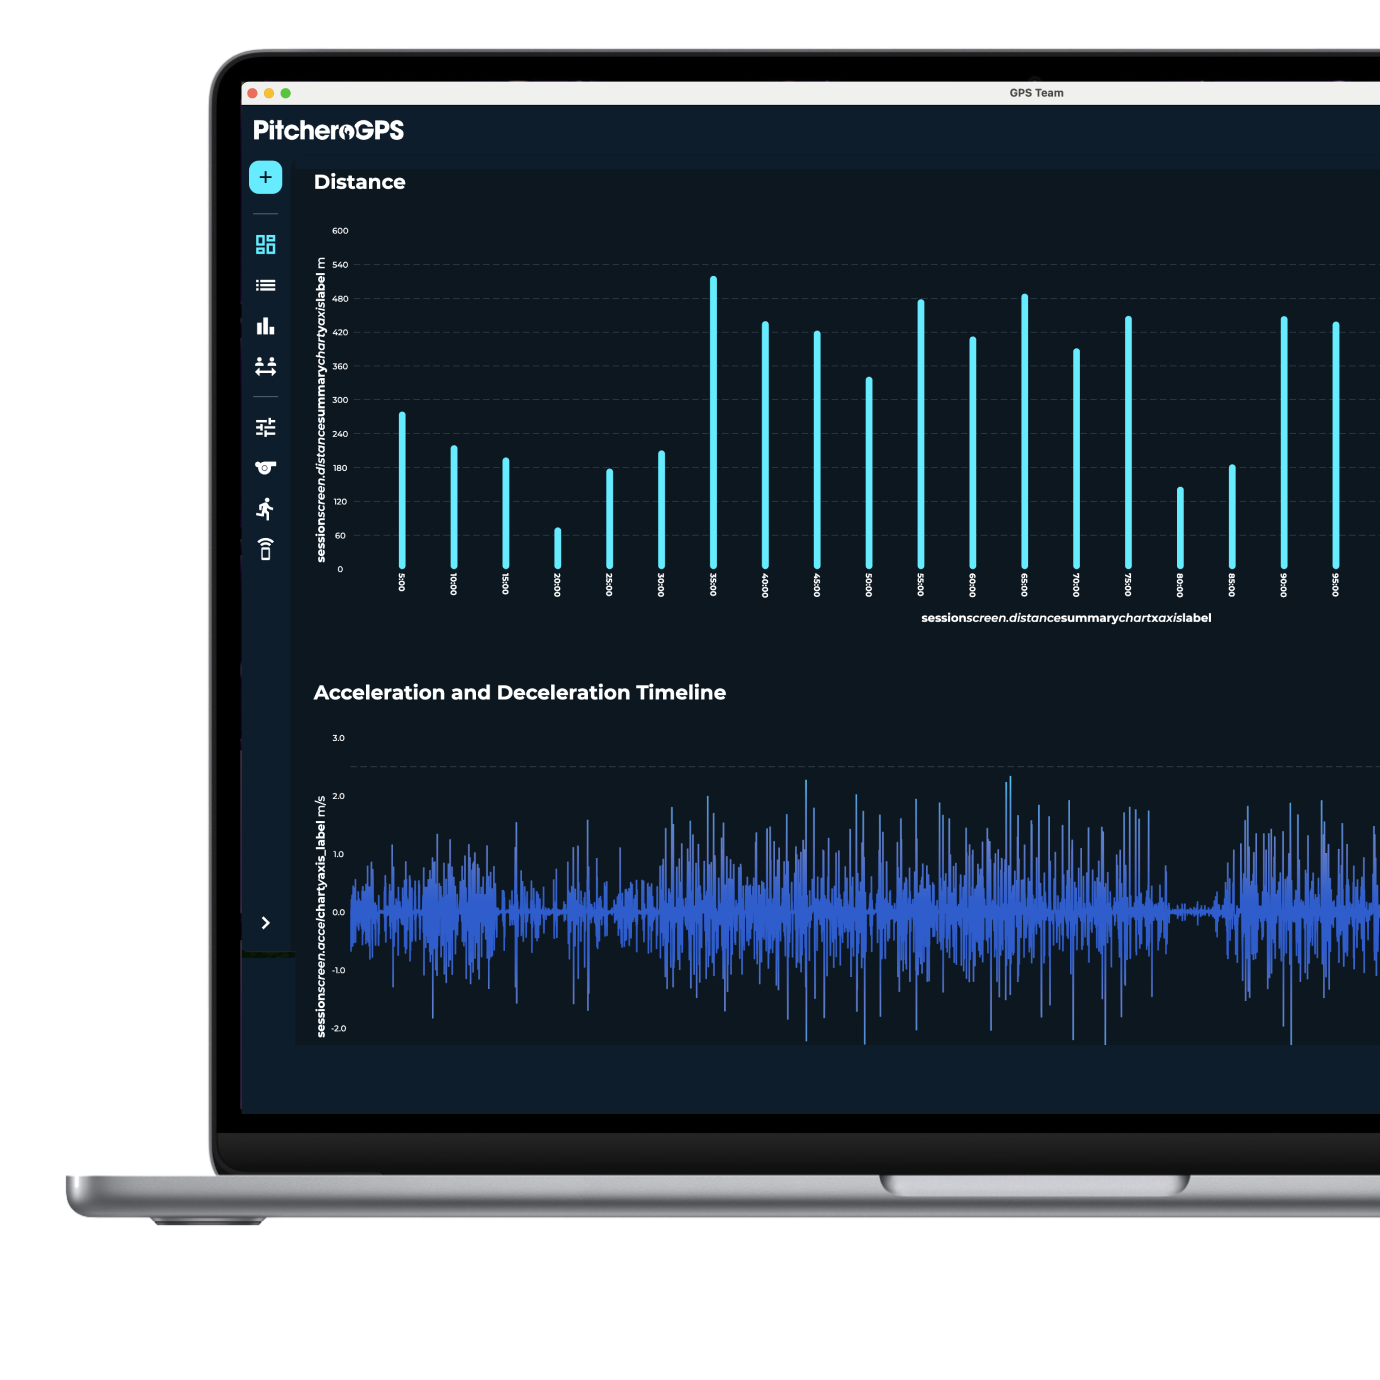The width and height of the screenshot is (1380, 1380).
Task: Click the 35:00 distance bar
Action: [x=713, y=422]
